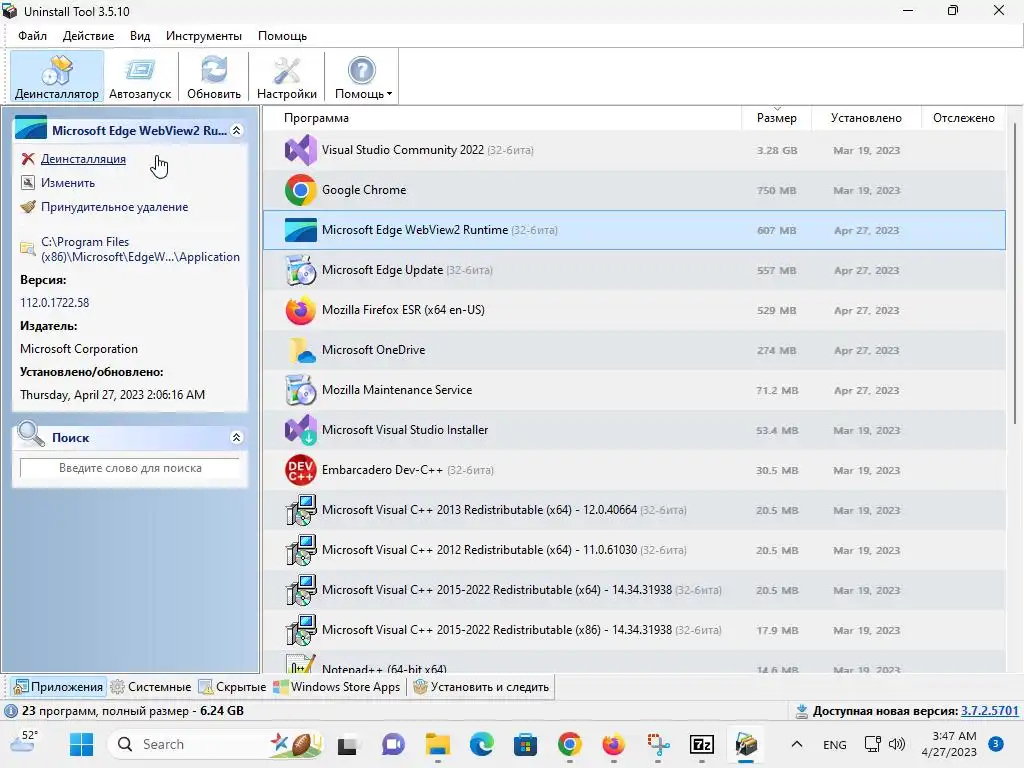Screen dimensions: 1024x768
Task: Collapse the Microsoft Edge WebView2 details panel
Action: pos(236,131)
